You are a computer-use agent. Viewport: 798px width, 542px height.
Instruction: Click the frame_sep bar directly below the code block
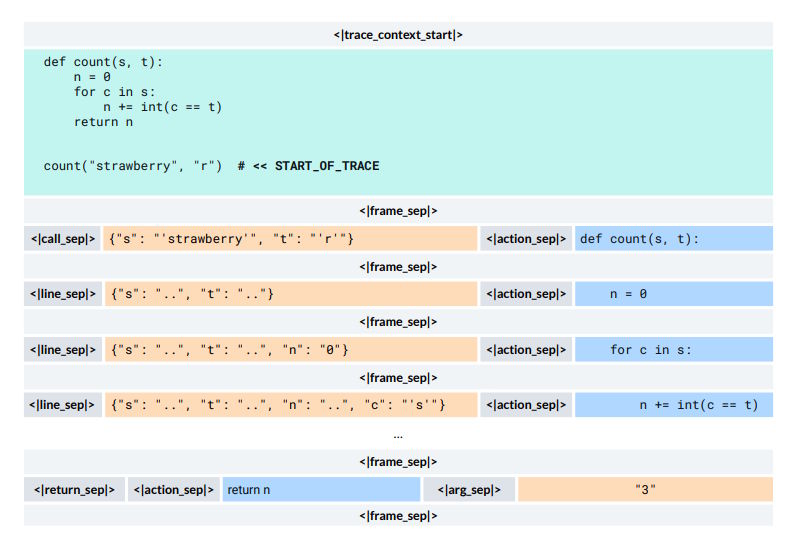click(x=398, y=211)
